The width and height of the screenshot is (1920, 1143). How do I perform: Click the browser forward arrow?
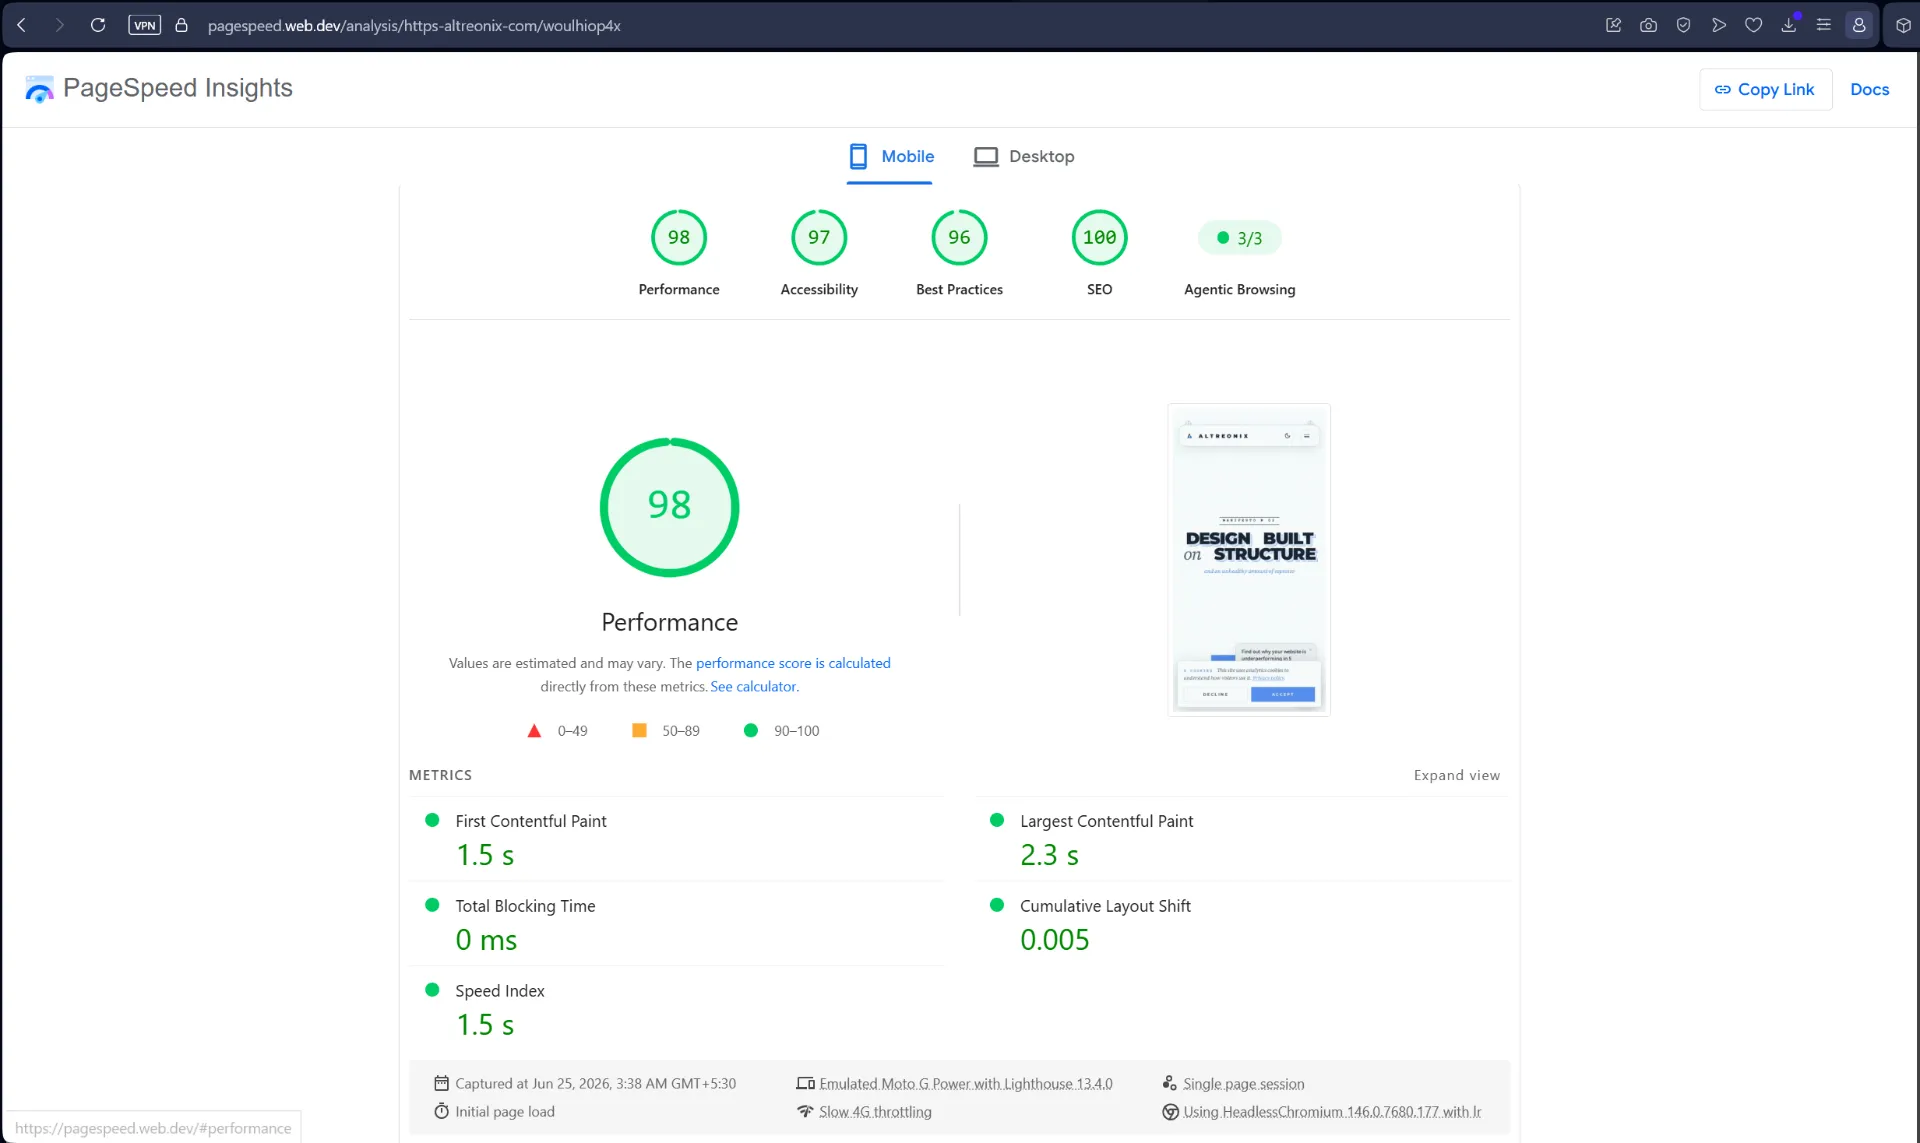[x=59, y=25]
